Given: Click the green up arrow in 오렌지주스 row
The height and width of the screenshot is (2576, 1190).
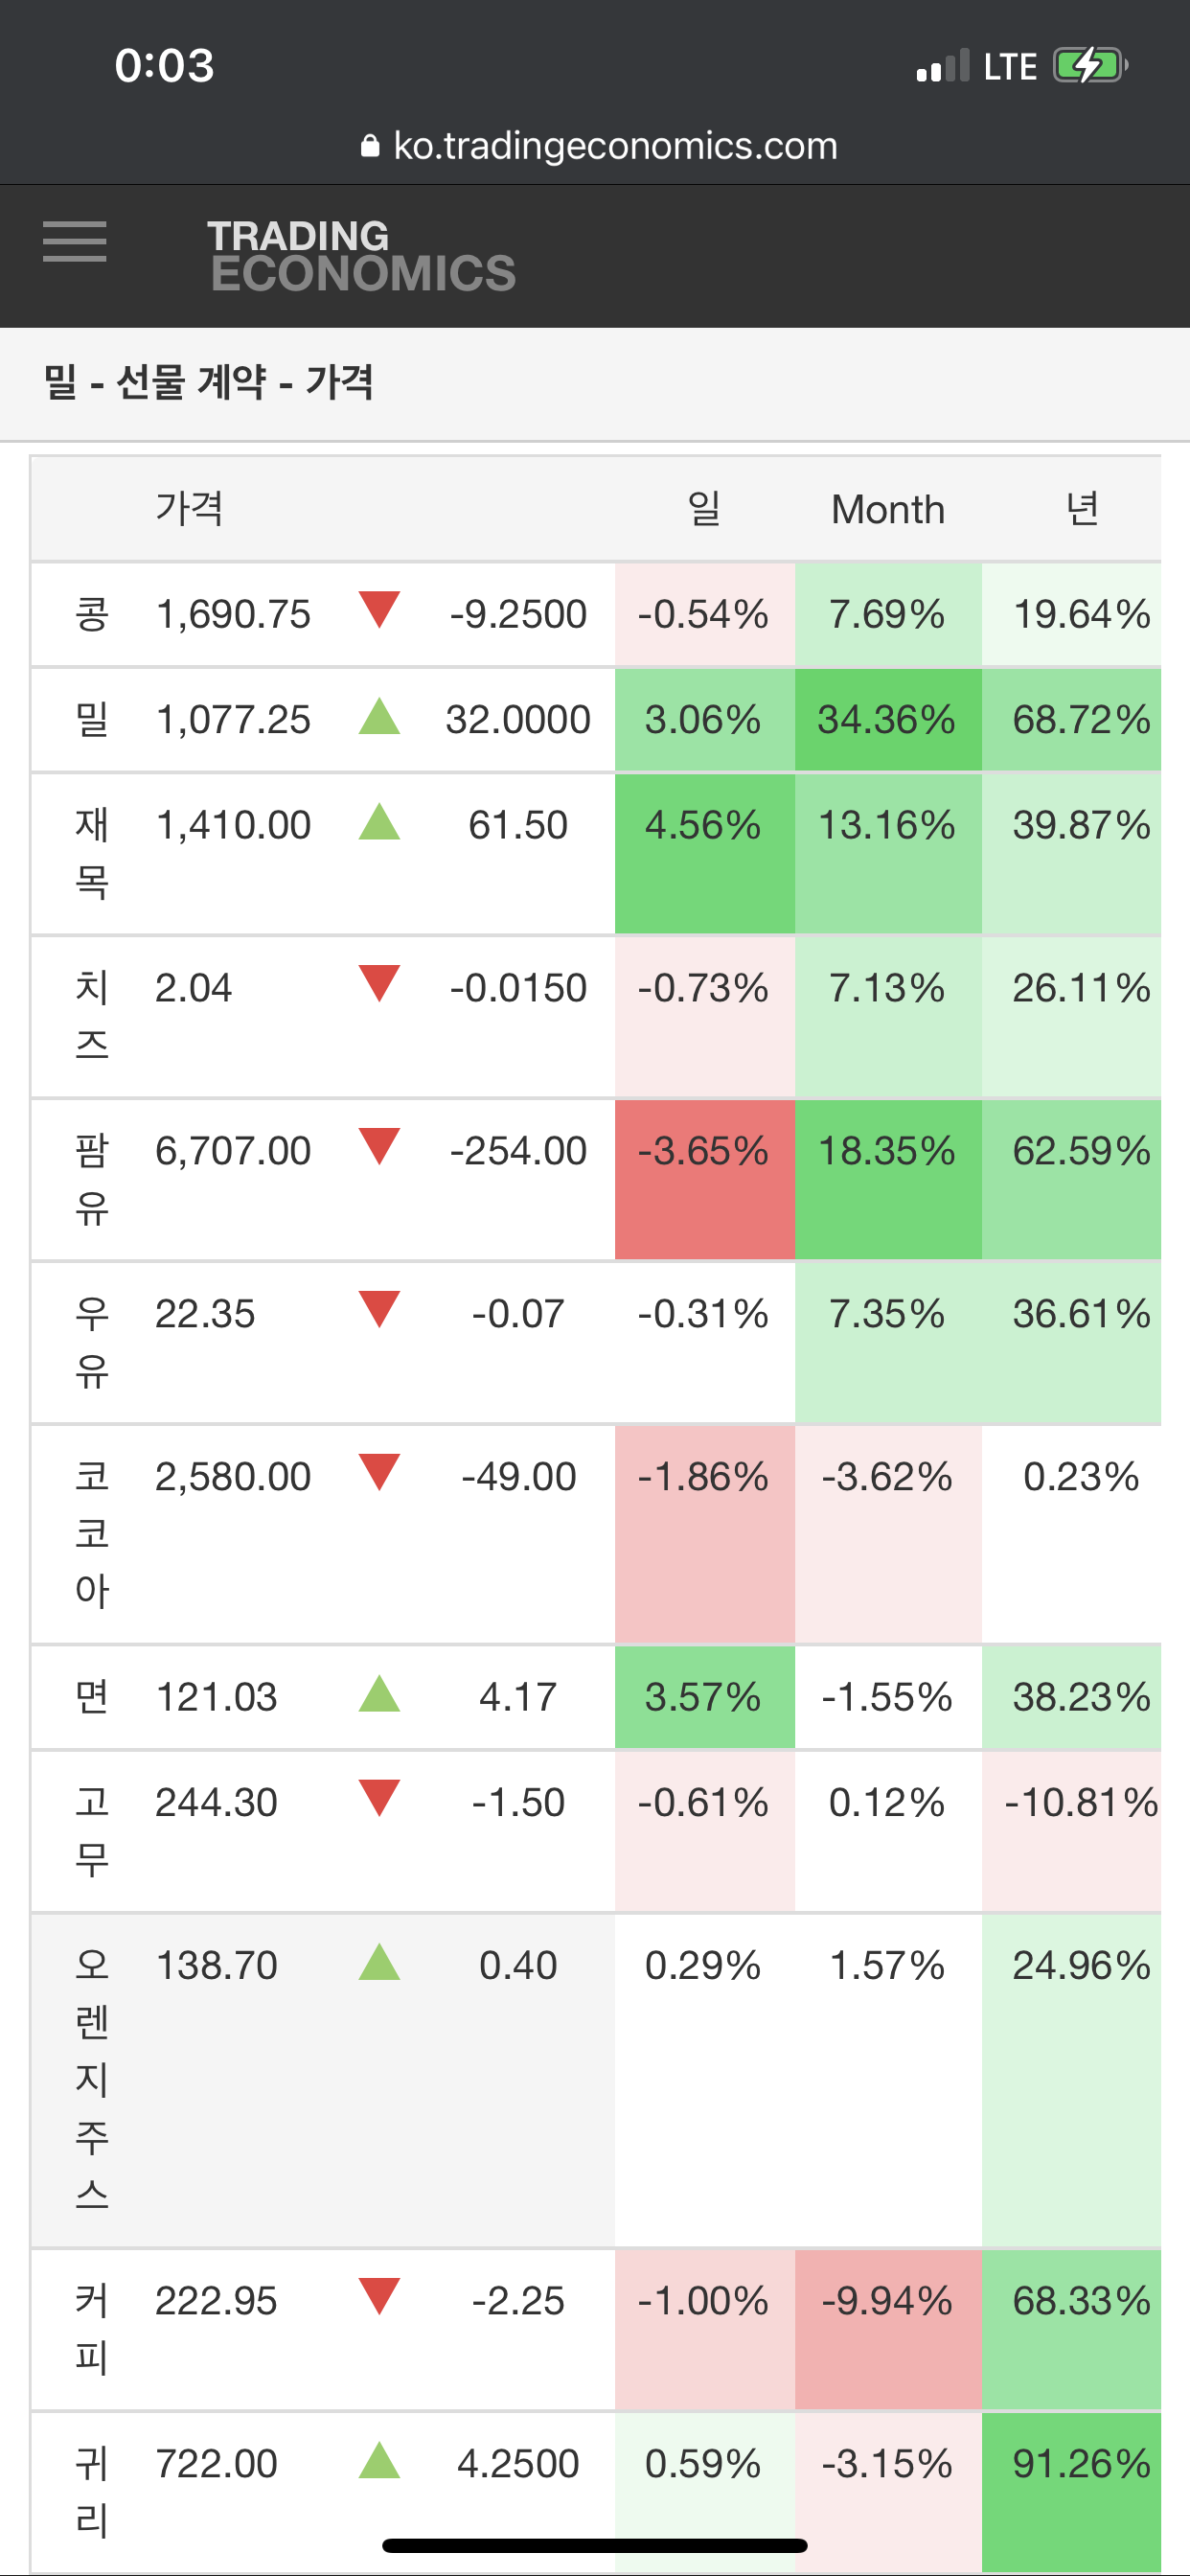Looking at the screenshot, I should pyautogui.click(x=379, y=1962).
